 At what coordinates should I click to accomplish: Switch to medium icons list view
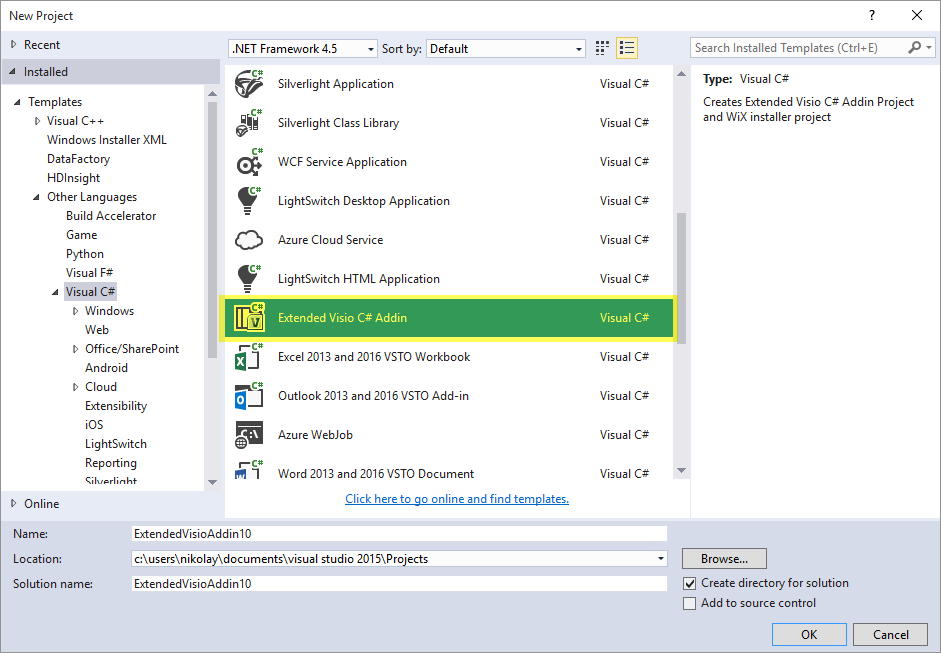click(x=627, y=48)
